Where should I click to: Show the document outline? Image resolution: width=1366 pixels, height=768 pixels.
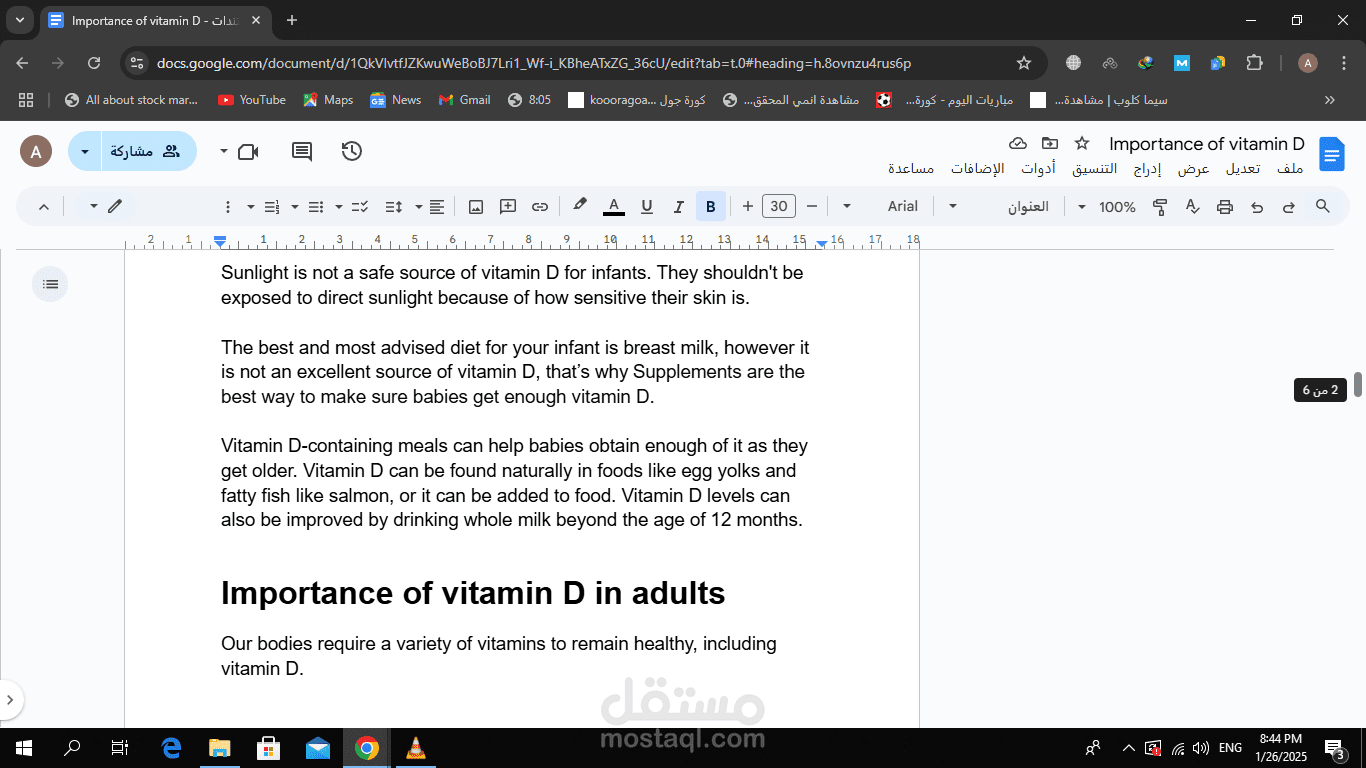[51, 284]
